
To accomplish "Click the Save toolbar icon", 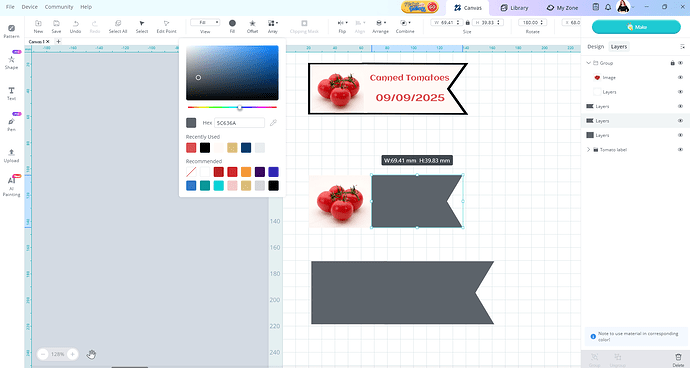I will pos(56,26).
